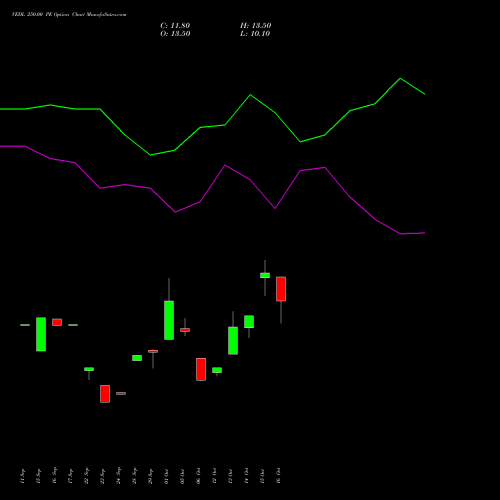Click the green candle above 13 Oct

[x=233, y=341]
